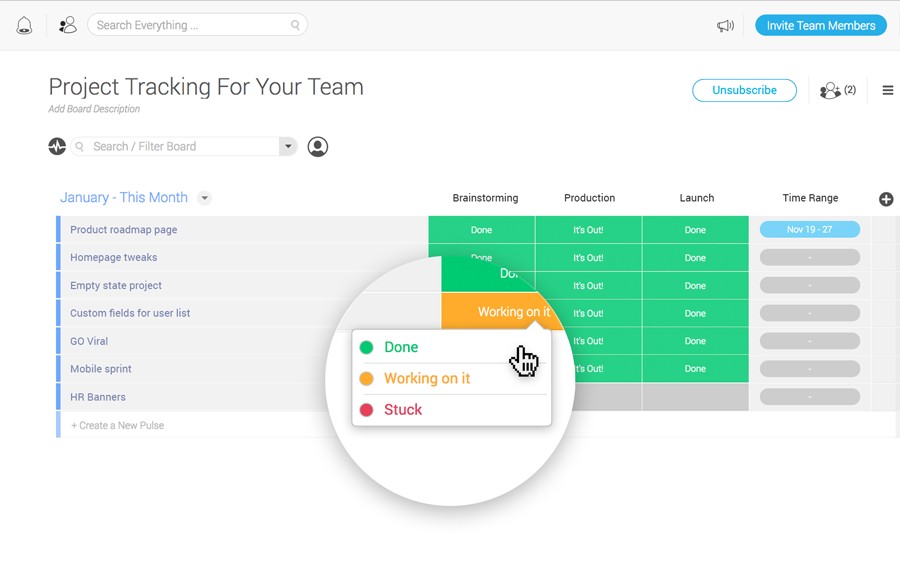900x563 pixels.
Task: Click Homepage tweaks Production It's Out! cell
Action: [588, 258]
